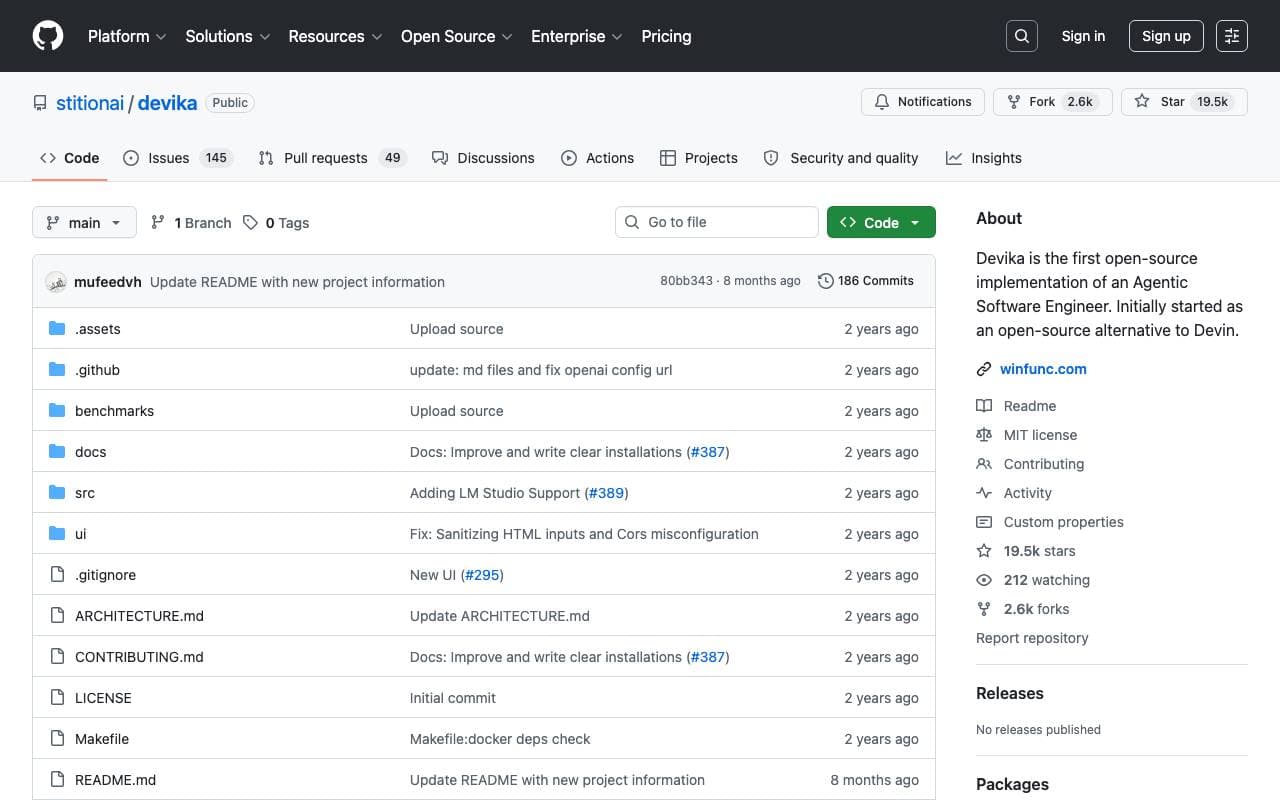The width and height of the screenshot is (1280, 800).
Task: Open the README.md file
Action: click(x=115, y=780)
